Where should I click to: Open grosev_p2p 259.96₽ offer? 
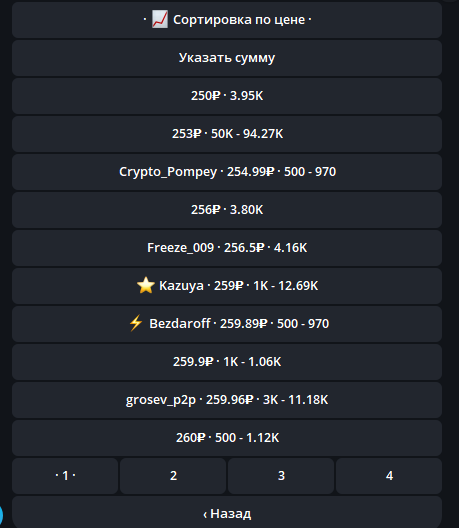click(227, 400)
